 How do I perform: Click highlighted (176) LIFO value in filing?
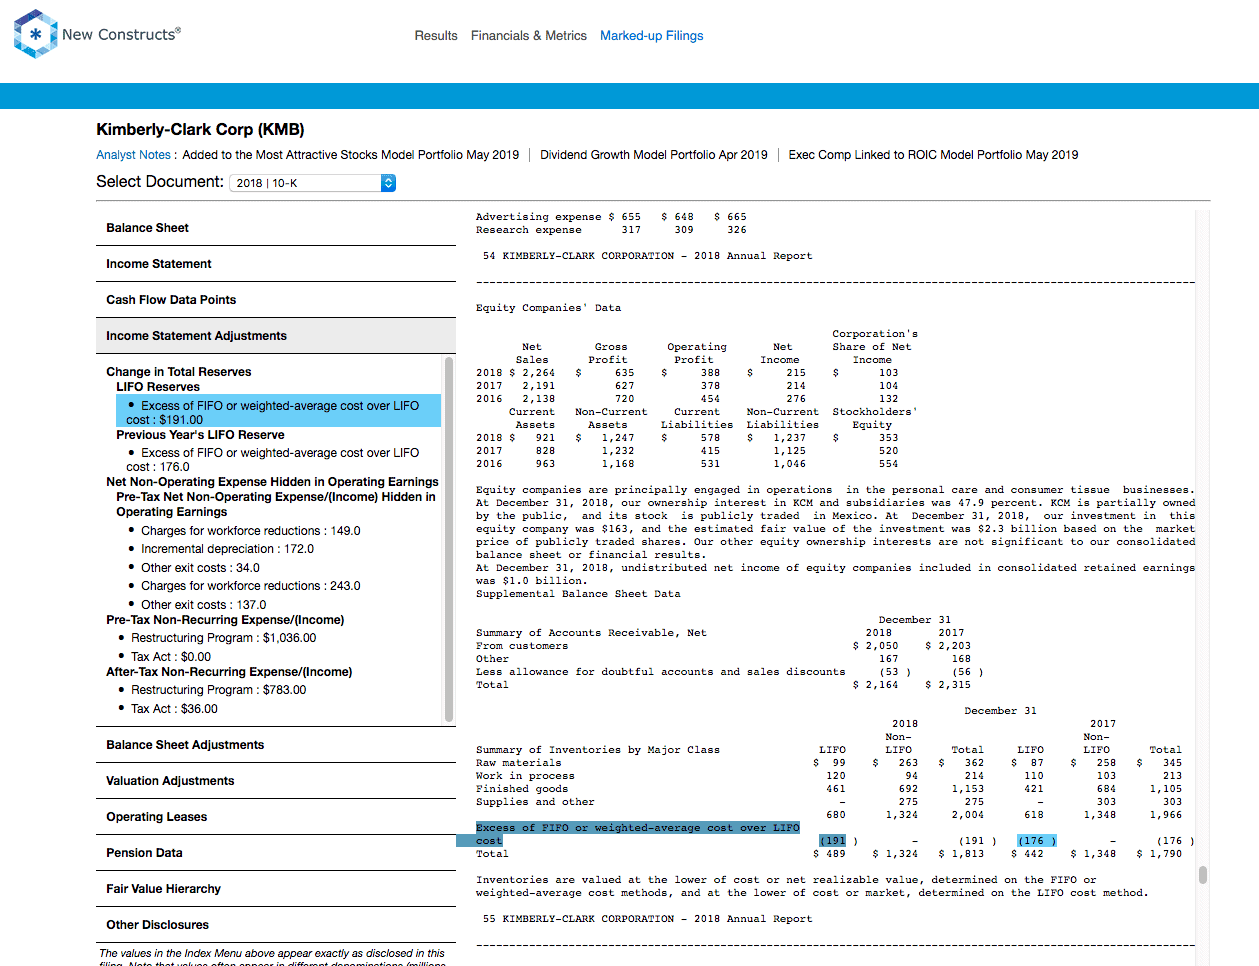(1037, 841)
